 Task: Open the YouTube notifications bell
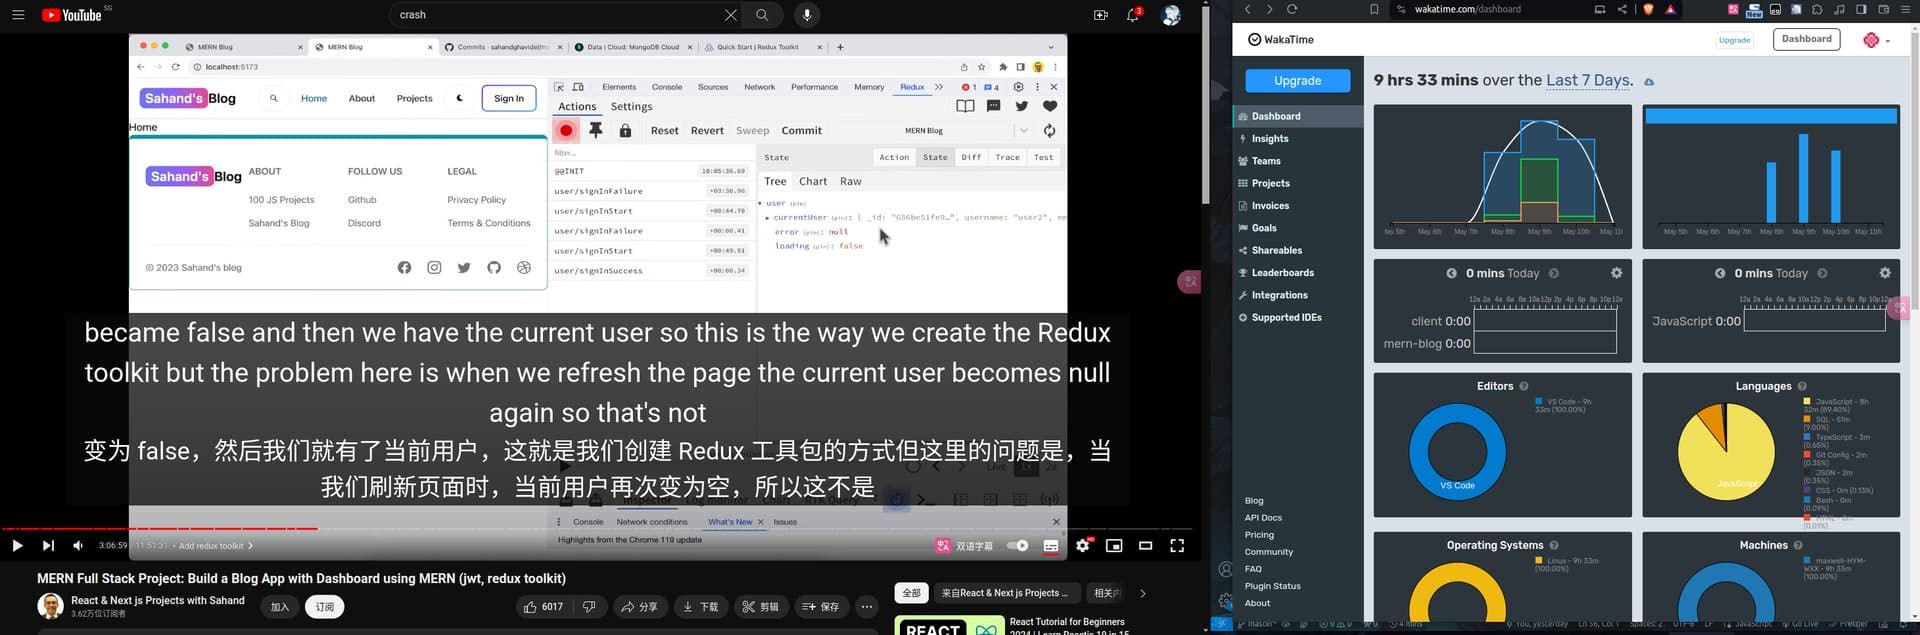[1133, 15]
